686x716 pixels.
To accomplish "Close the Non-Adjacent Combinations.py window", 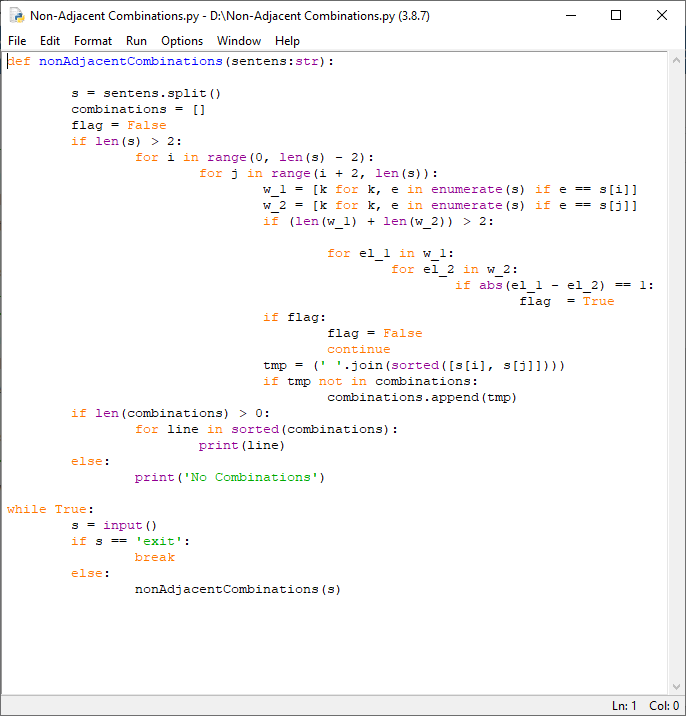I will (x=662, y=16).
